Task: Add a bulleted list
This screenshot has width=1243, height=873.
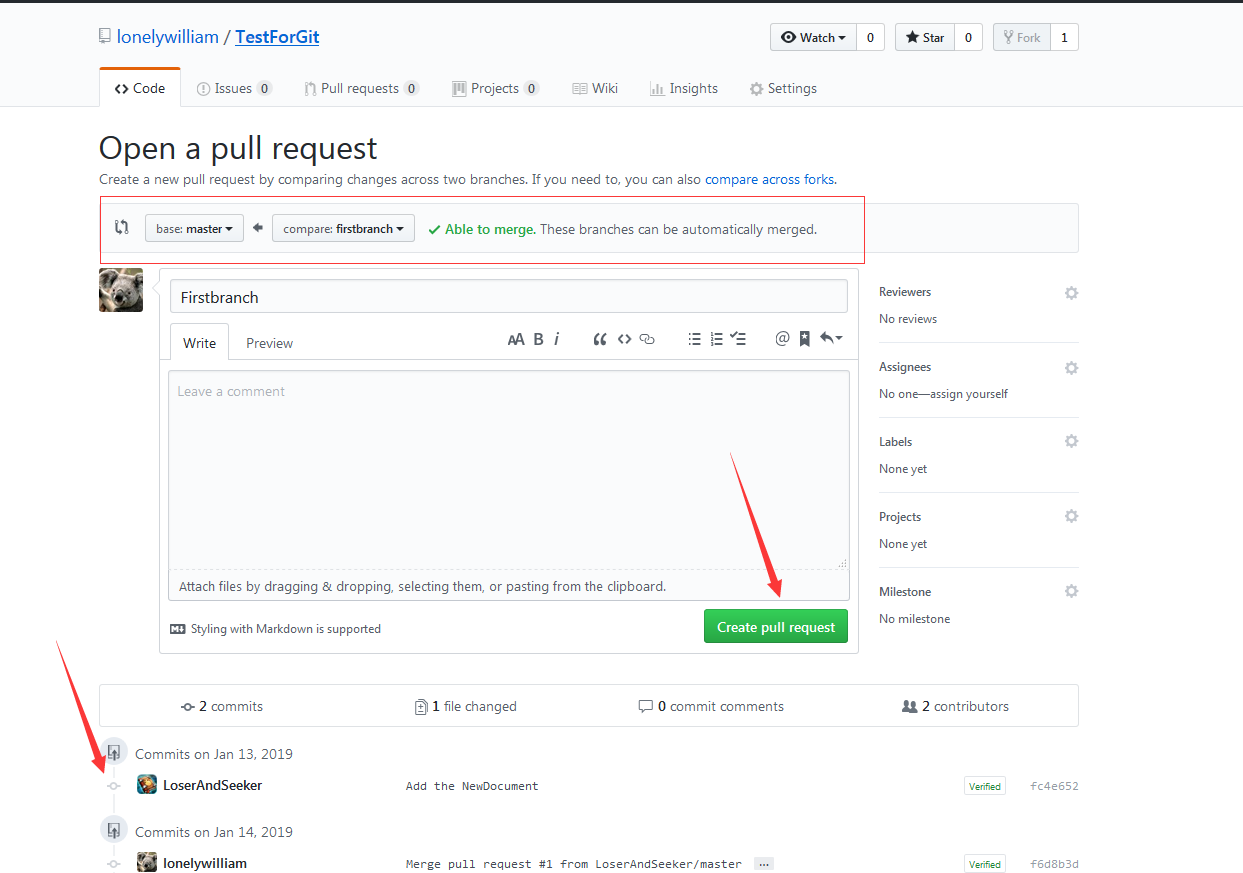Action: (694, 339)
